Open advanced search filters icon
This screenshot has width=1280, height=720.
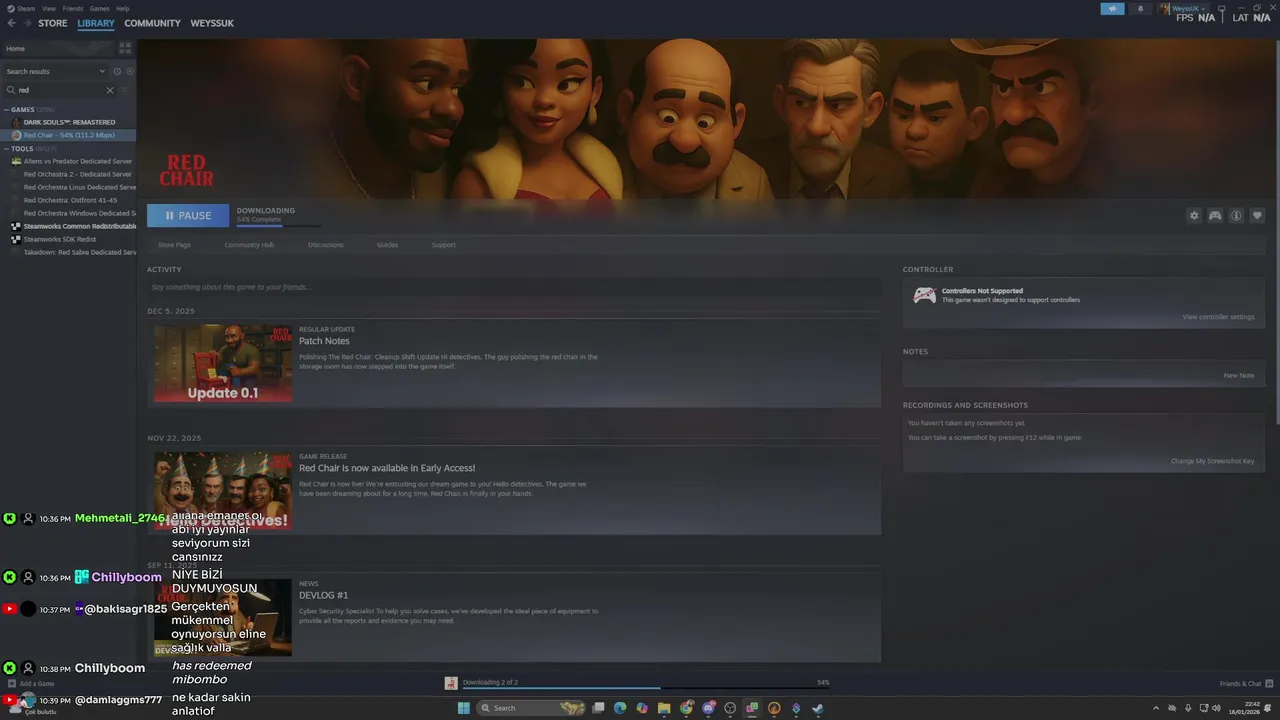click(126, 90)
